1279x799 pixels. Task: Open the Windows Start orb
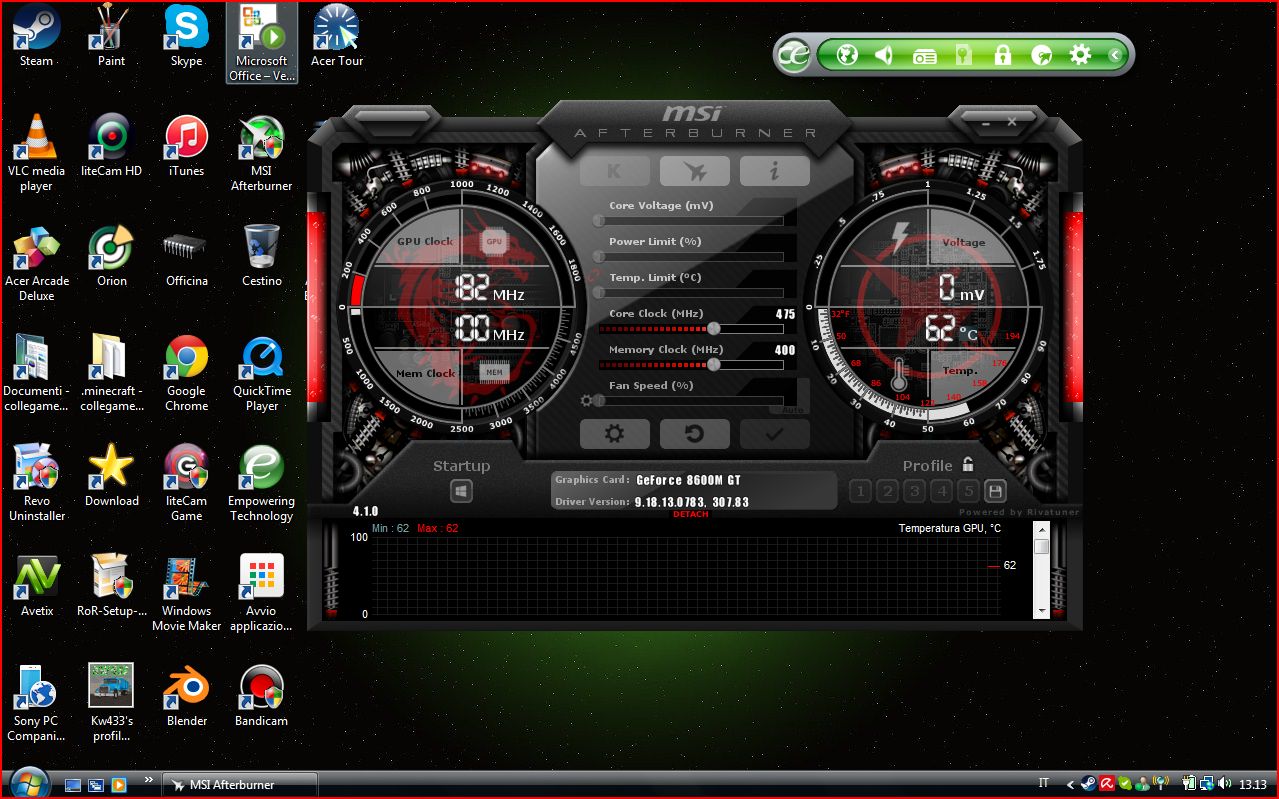[x=27, y=782]
